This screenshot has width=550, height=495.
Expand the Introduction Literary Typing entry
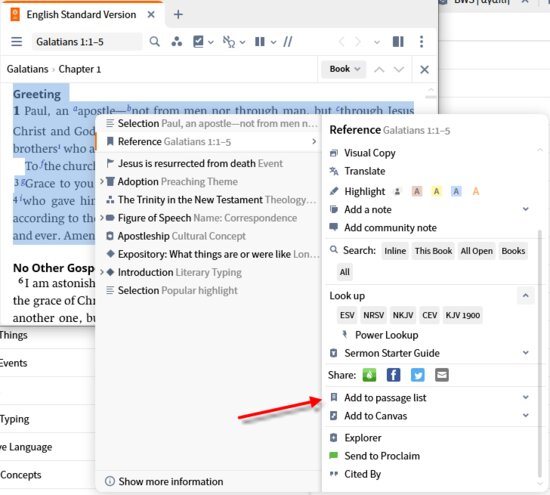[102, 273]
